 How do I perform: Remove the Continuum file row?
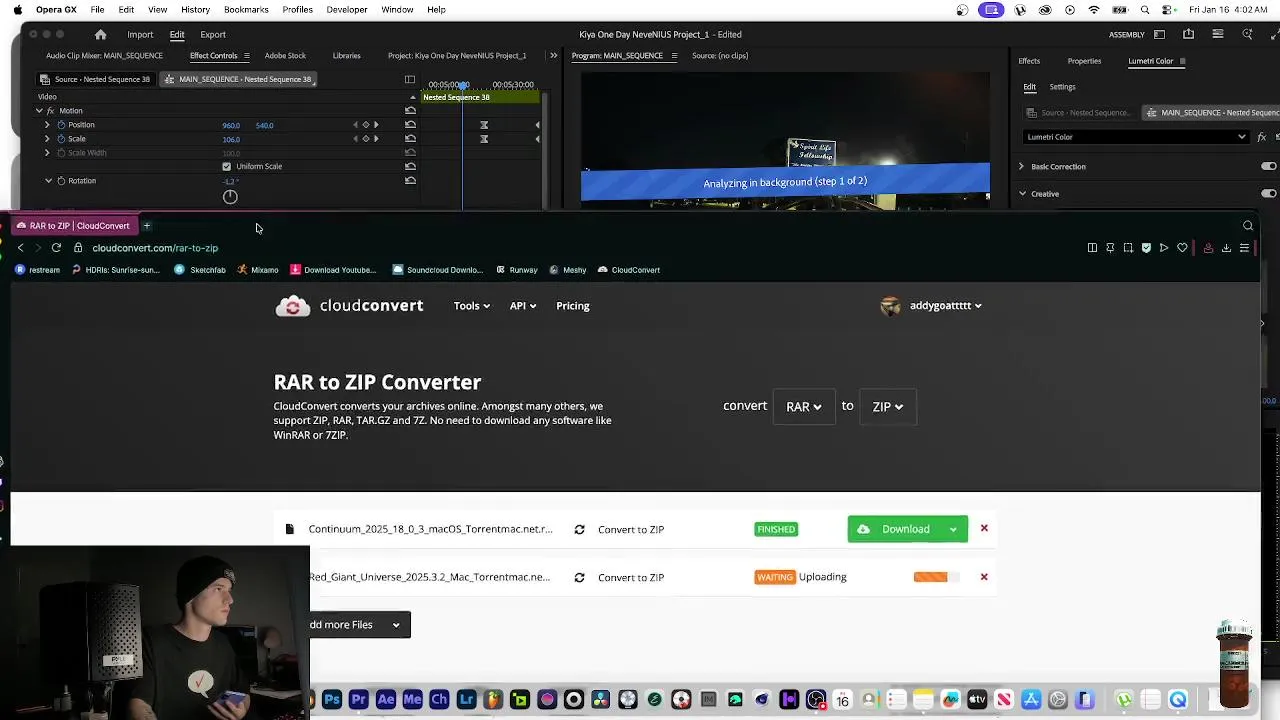pyautogui.click(x=984, y=528)
